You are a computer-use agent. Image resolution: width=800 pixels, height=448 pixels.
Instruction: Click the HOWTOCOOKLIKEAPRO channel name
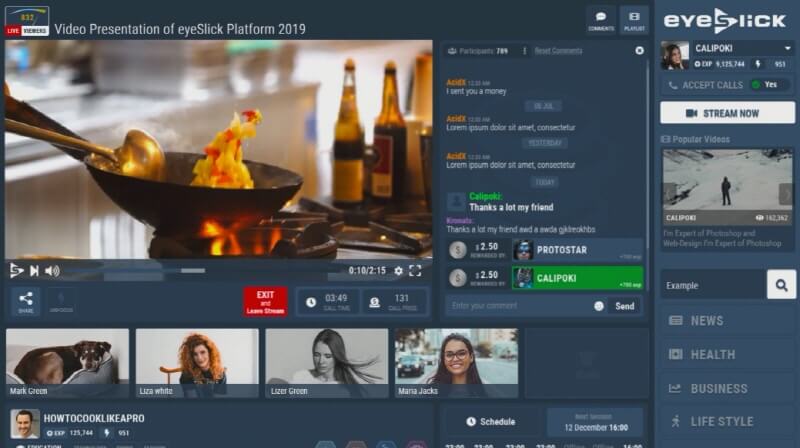94,418
